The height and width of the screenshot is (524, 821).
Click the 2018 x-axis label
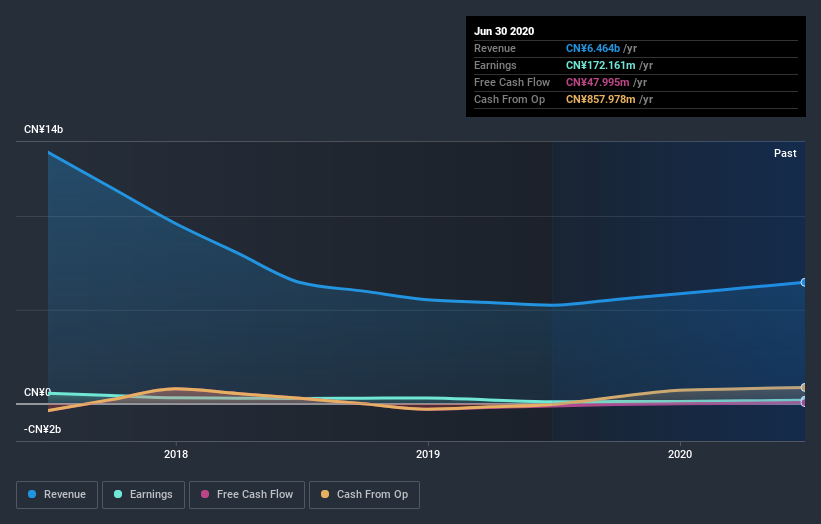176,454
